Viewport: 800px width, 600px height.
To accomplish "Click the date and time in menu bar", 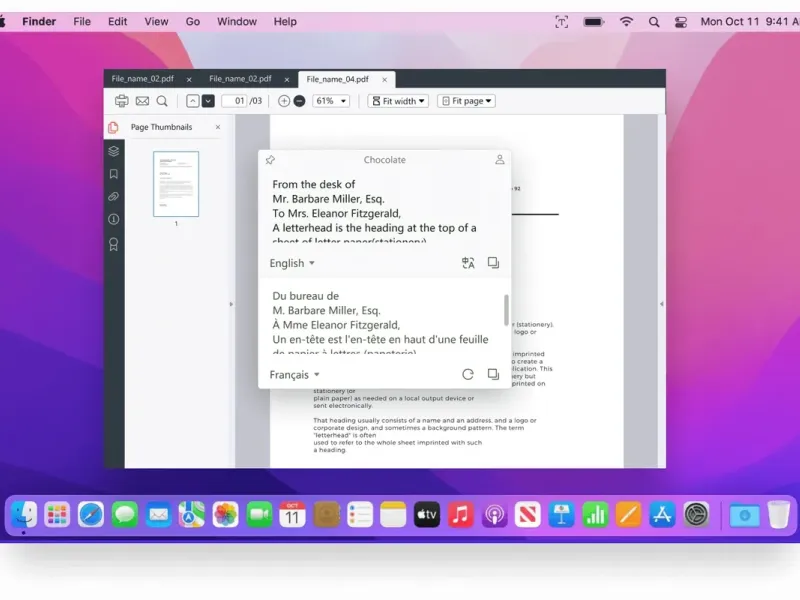I will [x=749, y=22].
